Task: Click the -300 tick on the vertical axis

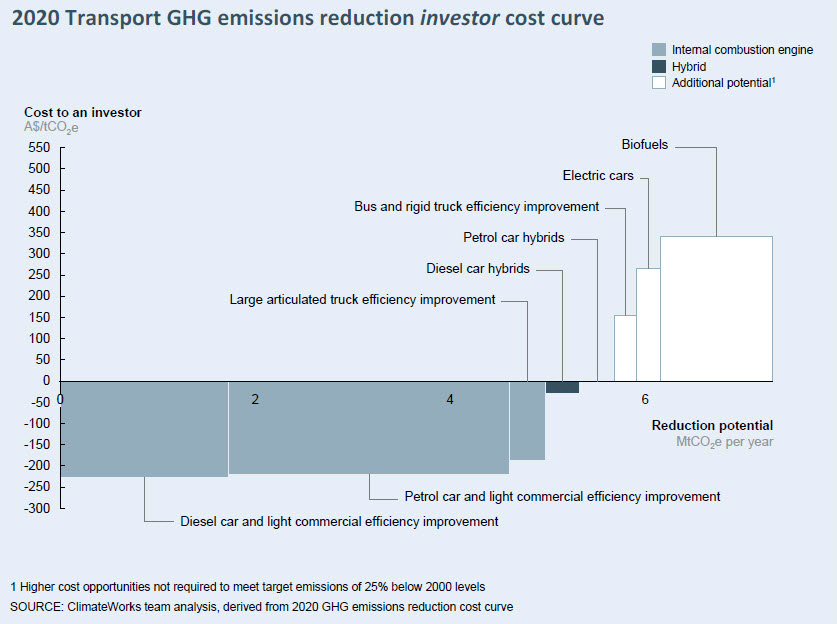Action: pyautogui.click(x=35, y=508)
